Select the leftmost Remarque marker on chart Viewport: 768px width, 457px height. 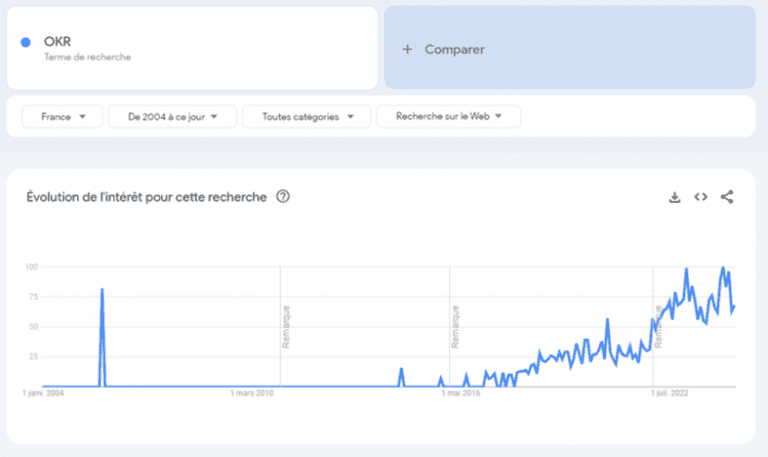point(286,326)
